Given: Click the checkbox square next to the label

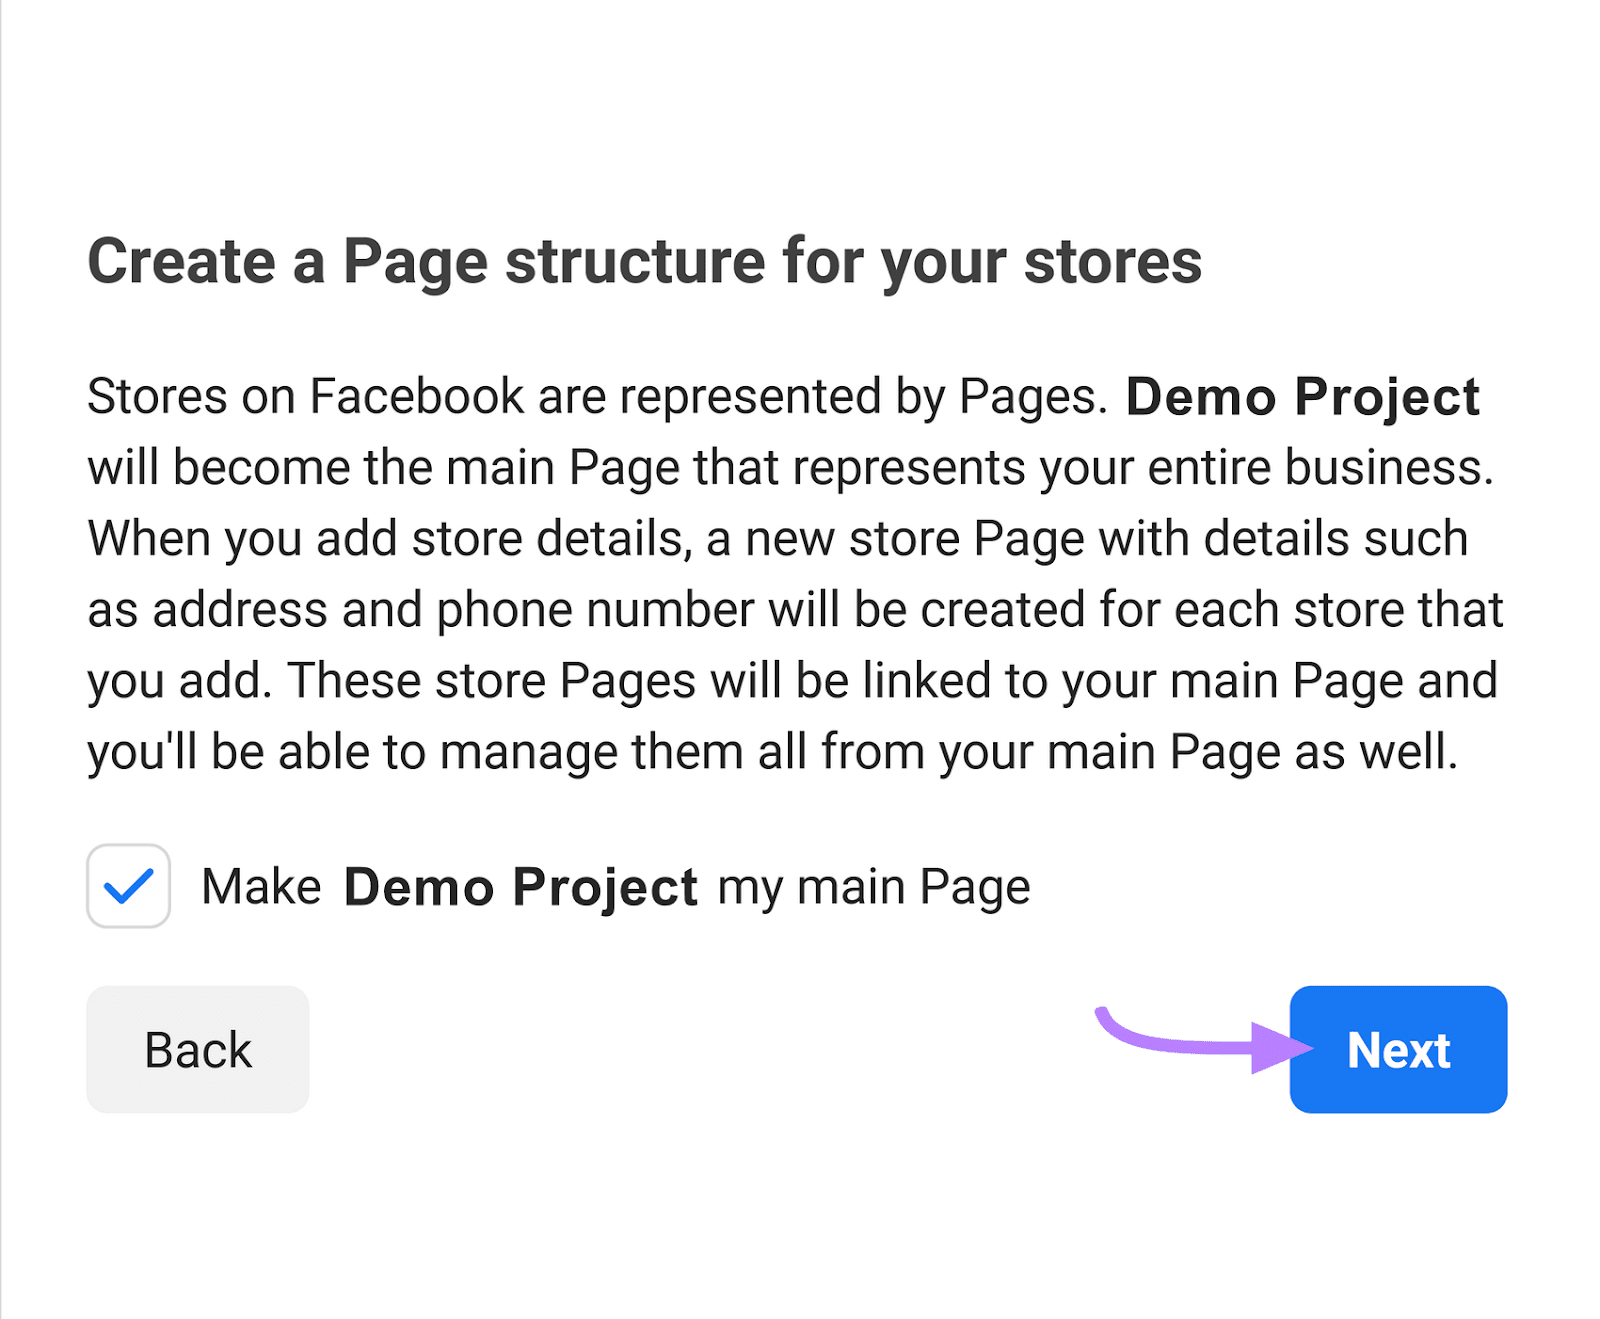Looking at the screenshot, I should 128,884.
